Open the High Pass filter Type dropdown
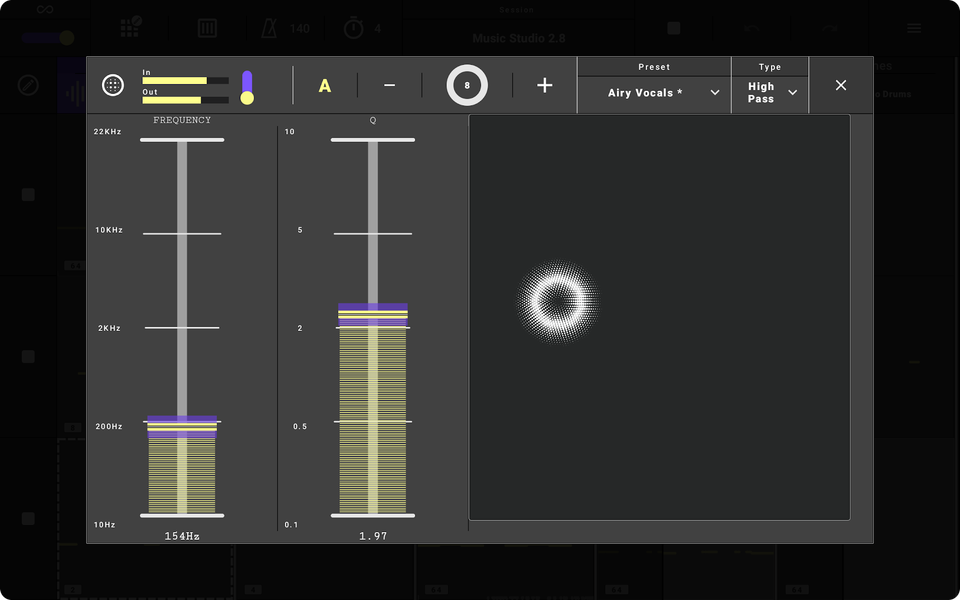The image size is (960, 600). 770,92
